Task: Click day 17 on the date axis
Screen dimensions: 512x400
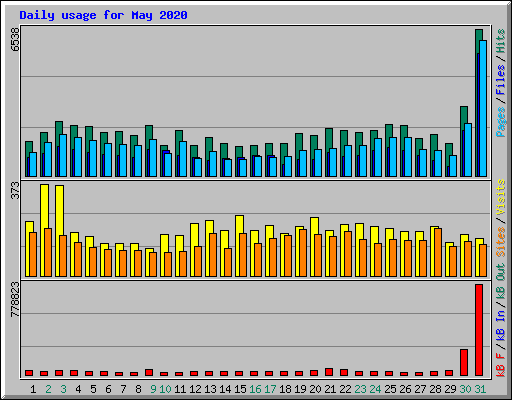Action: (270, 389)
